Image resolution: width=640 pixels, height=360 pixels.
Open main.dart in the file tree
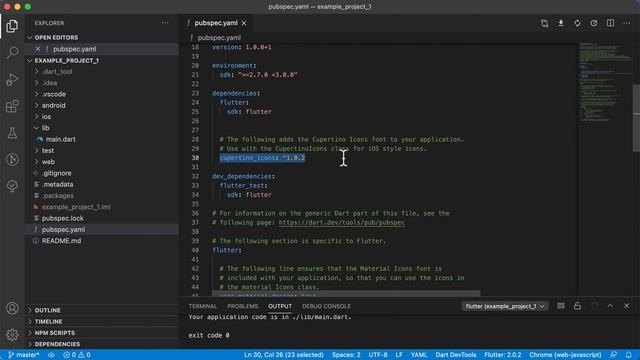point(60,139)
